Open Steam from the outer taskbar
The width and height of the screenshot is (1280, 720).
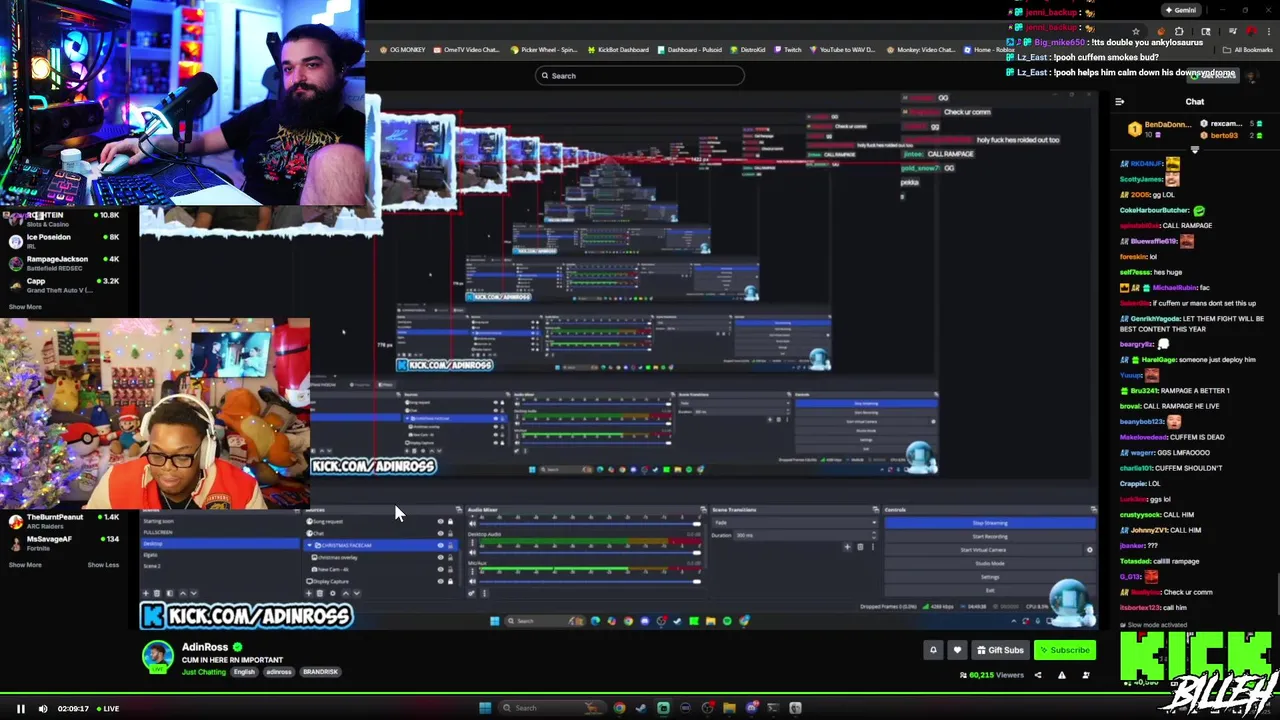pyautogui.click(x=641, y=708)
